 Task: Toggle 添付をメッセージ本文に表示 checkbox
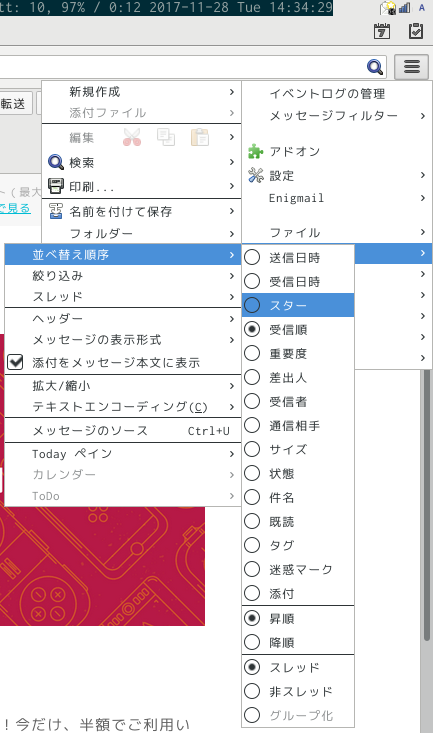coord(15,362)
